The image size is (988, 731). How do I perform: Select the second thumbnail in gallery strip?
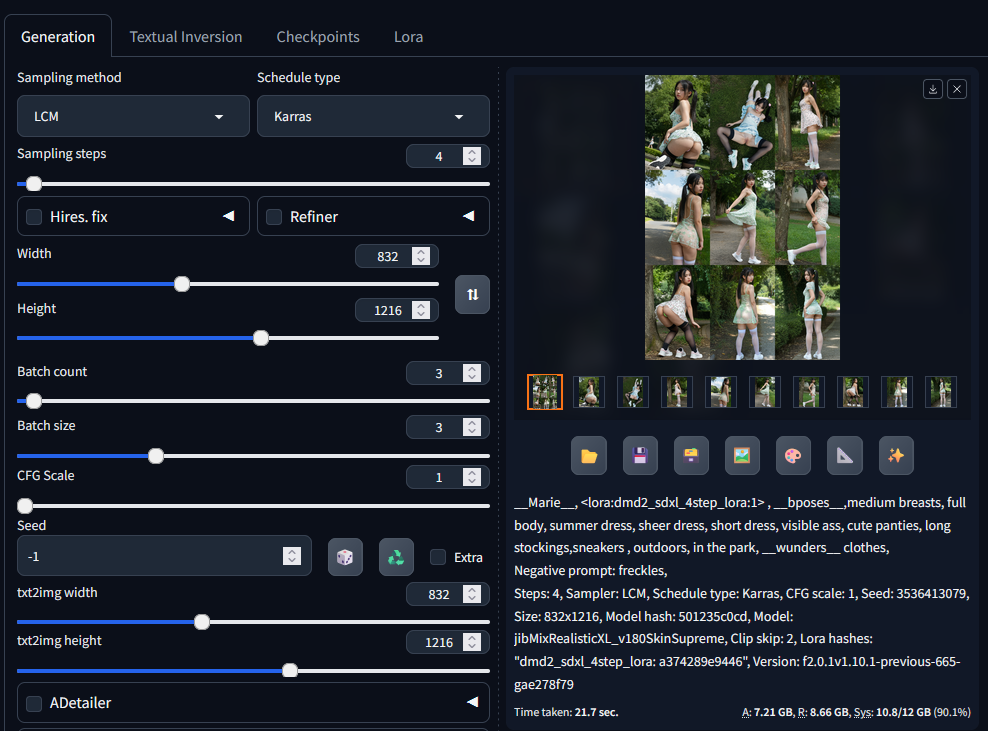click(x=589, y=392)
